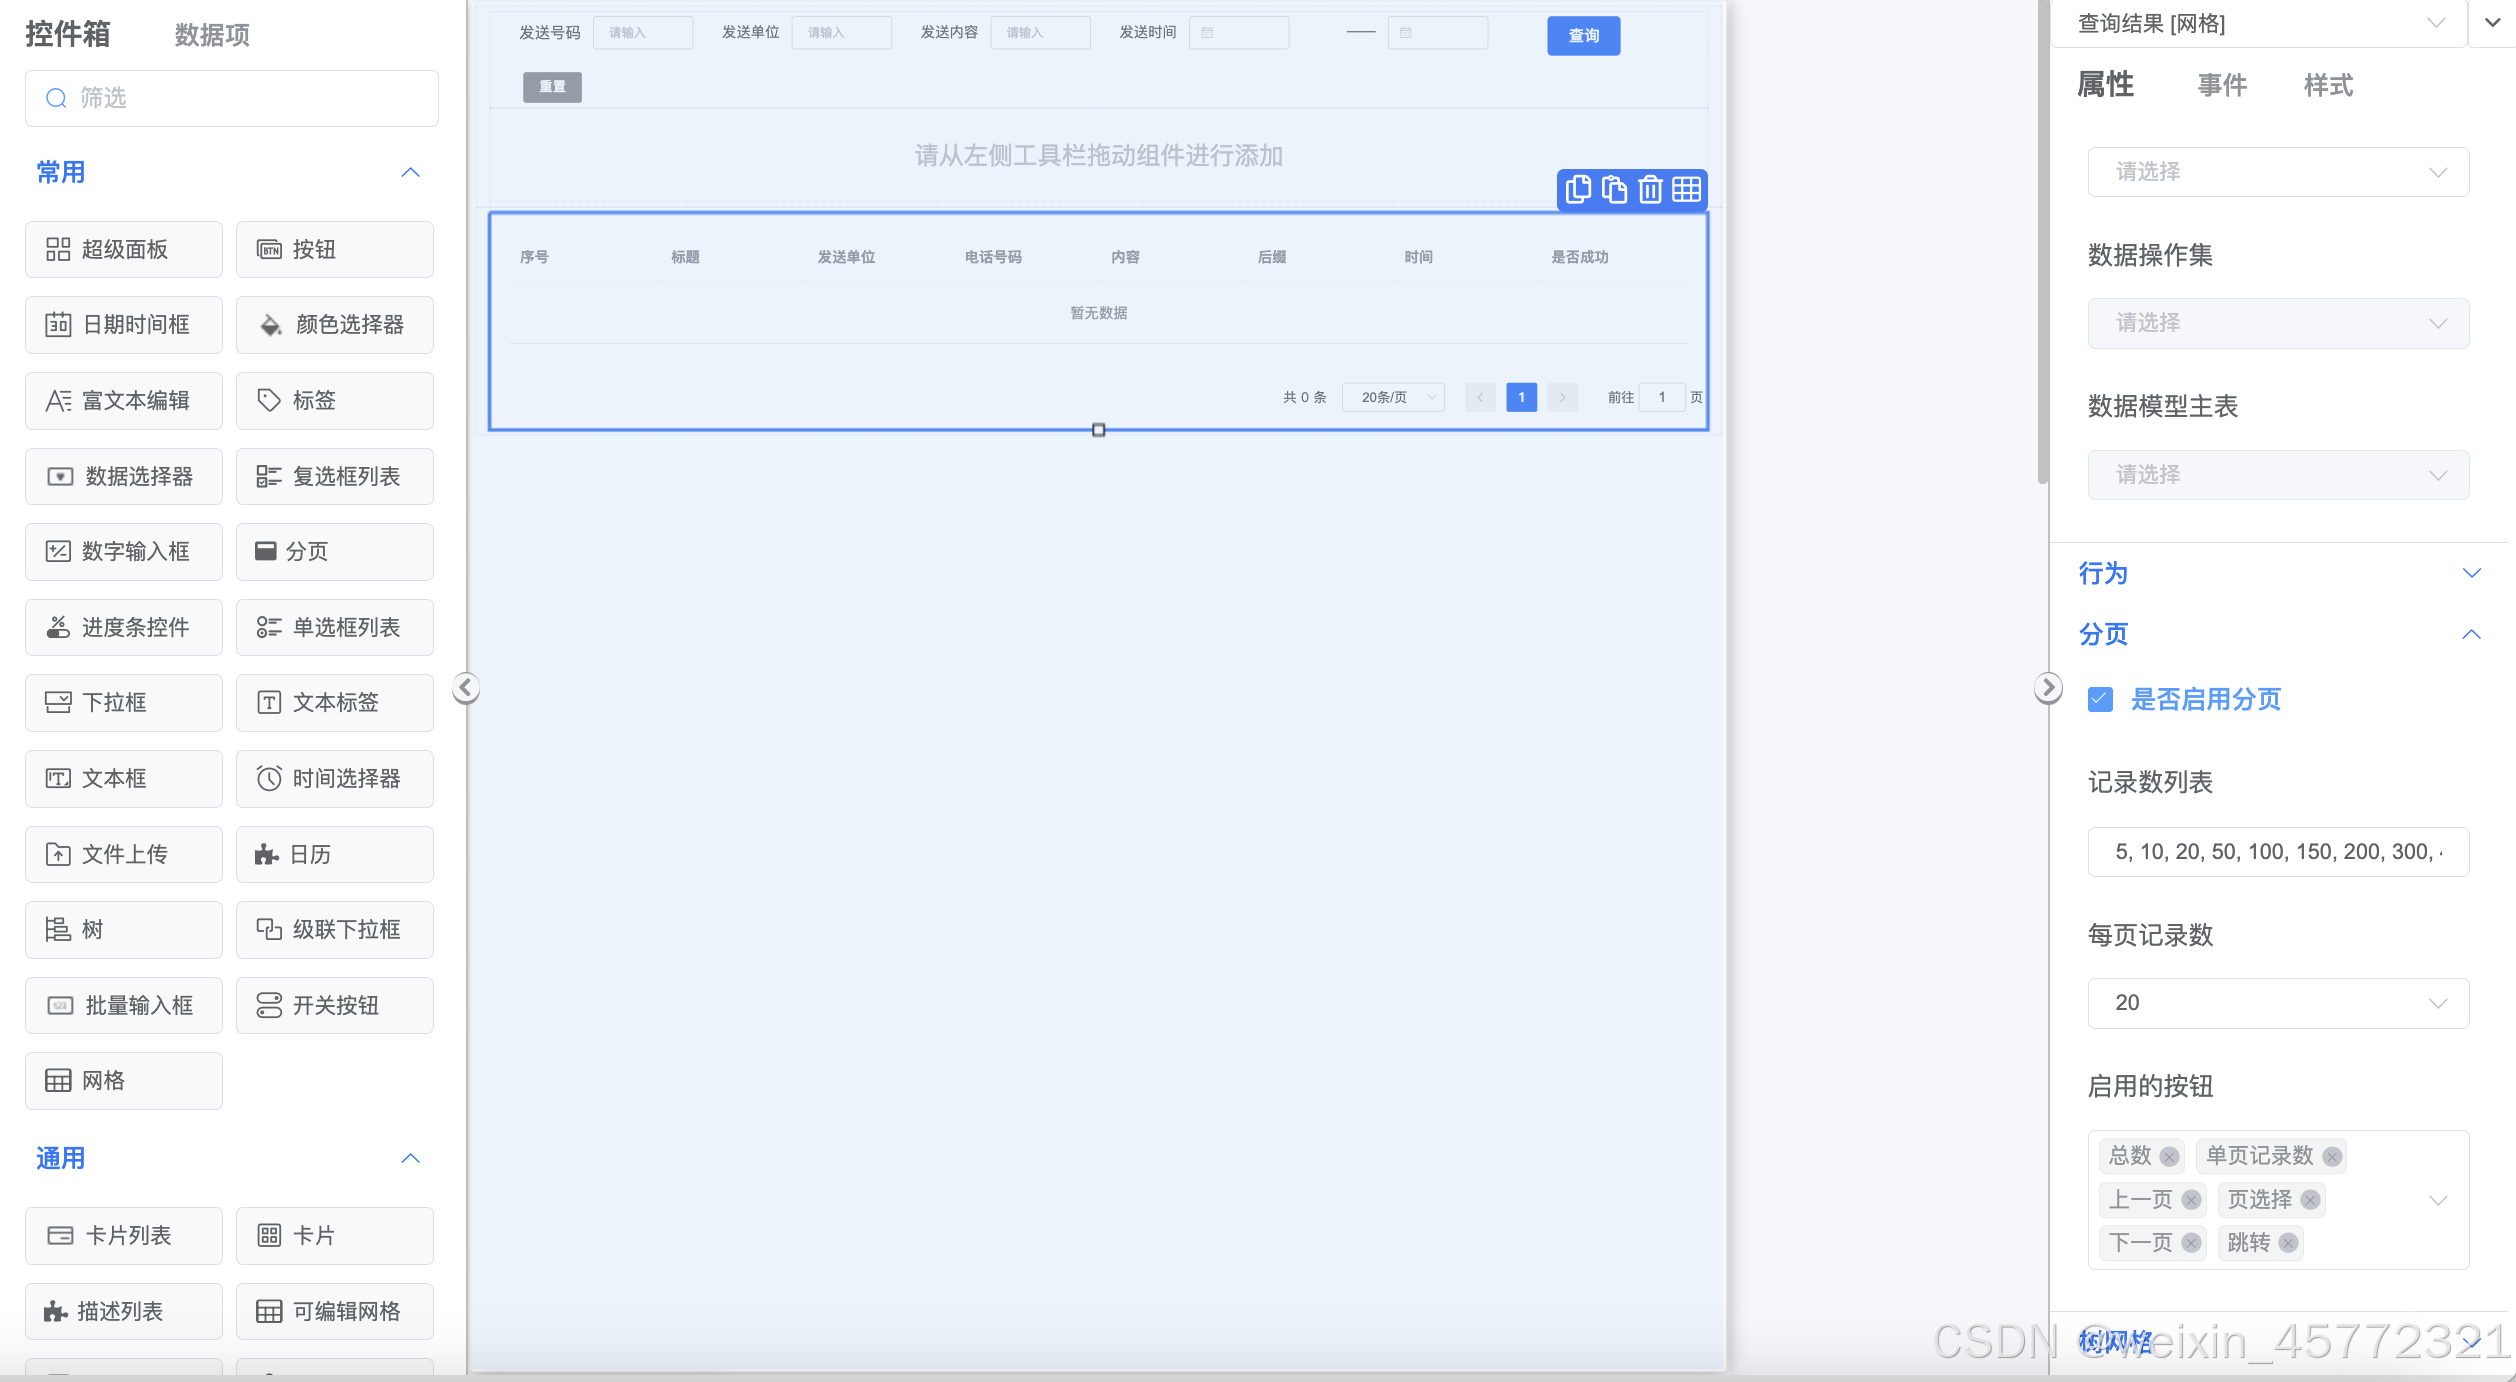Remove the 总数 tag from enabled buttons
This screenshot has width=2516, height=1382.
tap(2169, 1157)
